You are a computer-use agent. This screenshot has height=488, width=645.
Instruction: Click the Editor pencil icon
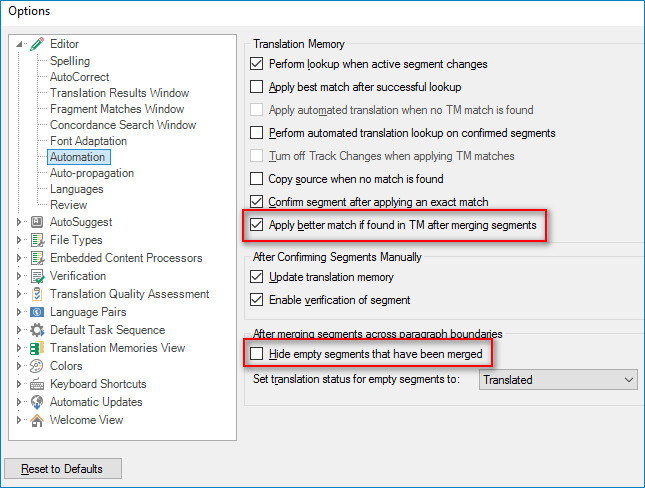[38, 44]
